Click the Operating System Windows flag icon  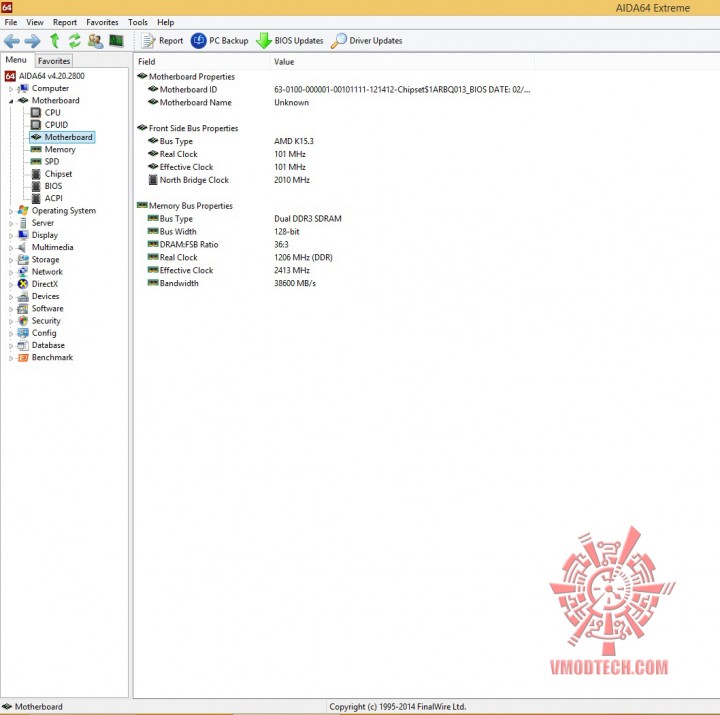pyautogui.click(x=23, y=211)
